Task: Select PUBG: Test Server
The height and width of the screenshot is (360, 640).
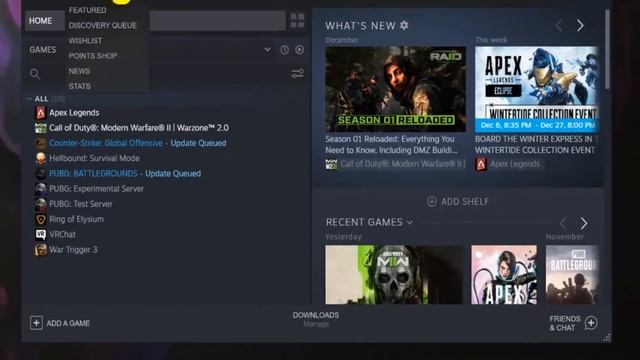Action: pos(80,204)
